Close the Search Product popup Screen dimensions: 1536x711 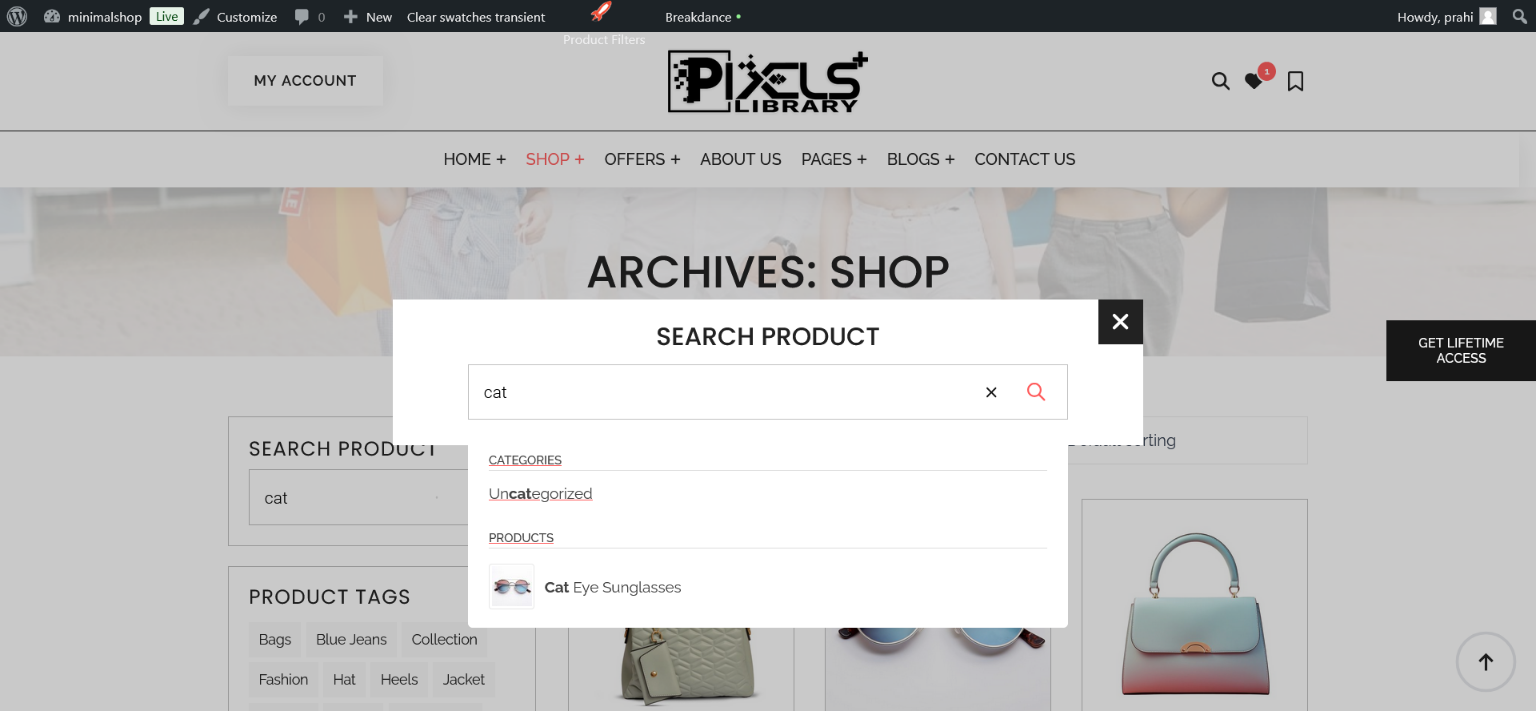click(1120, 322)
